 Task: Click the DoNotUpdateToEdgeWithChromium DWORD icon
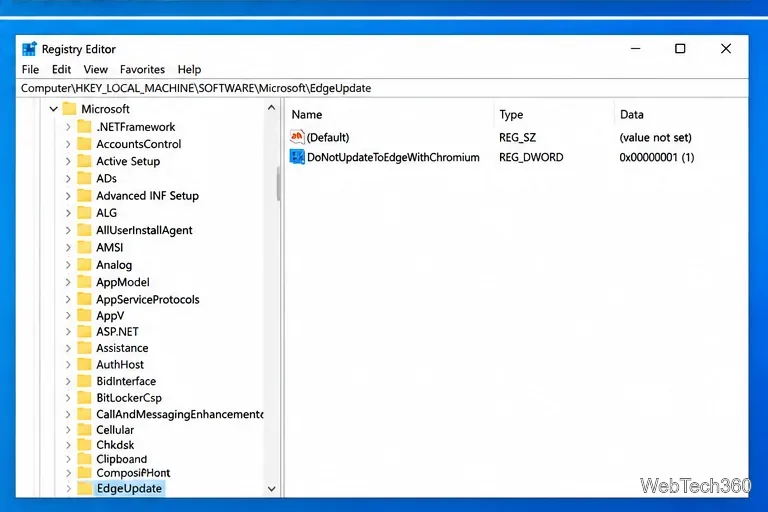point(297,157)
